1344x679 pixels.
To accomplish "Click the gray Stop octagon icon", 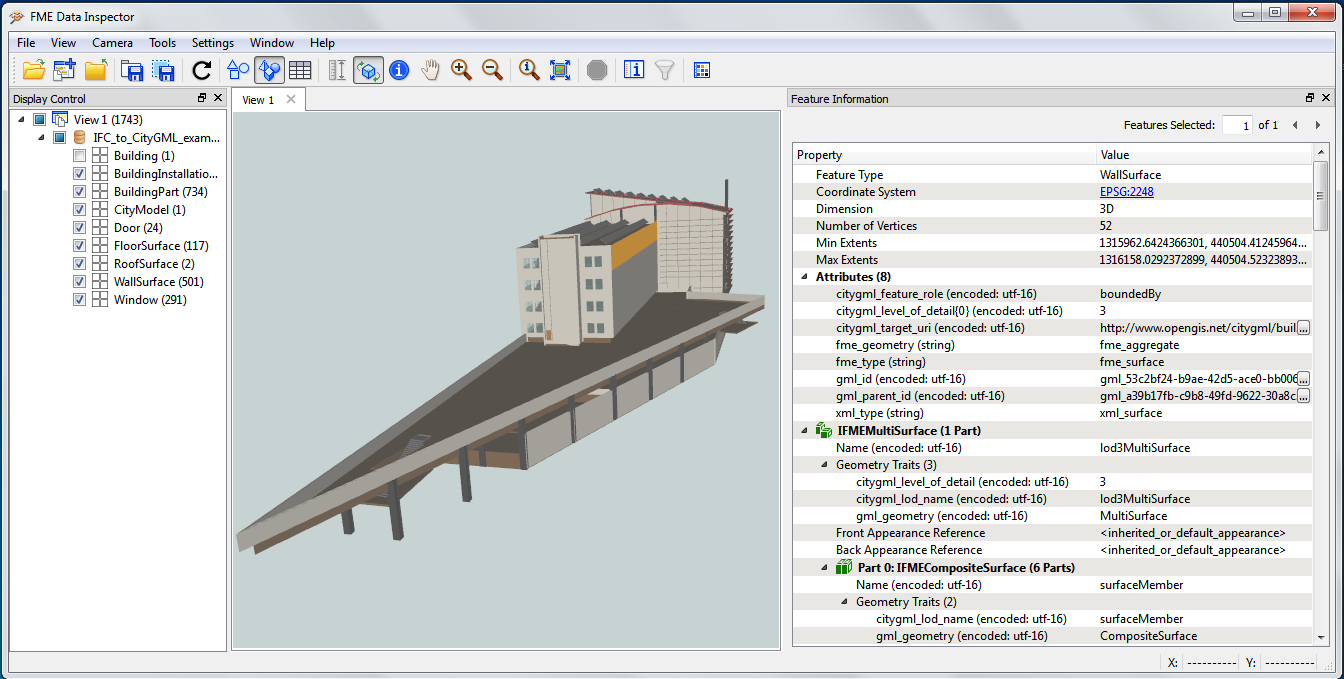I will (597, 70).
